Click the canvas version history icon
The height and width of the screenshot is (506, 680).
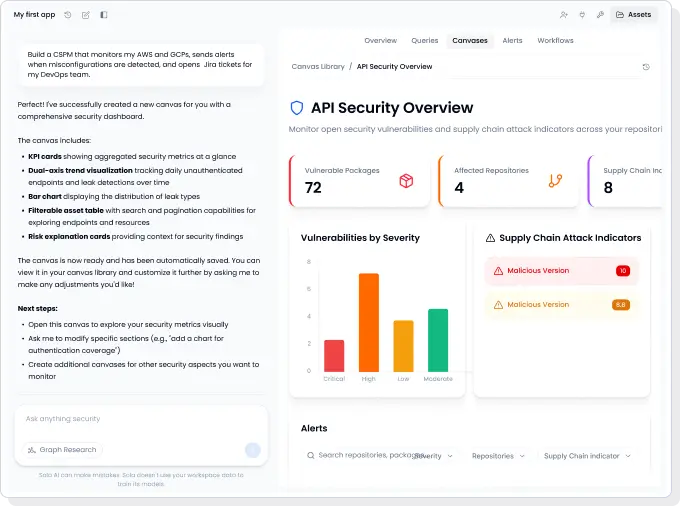click(646, 67)
